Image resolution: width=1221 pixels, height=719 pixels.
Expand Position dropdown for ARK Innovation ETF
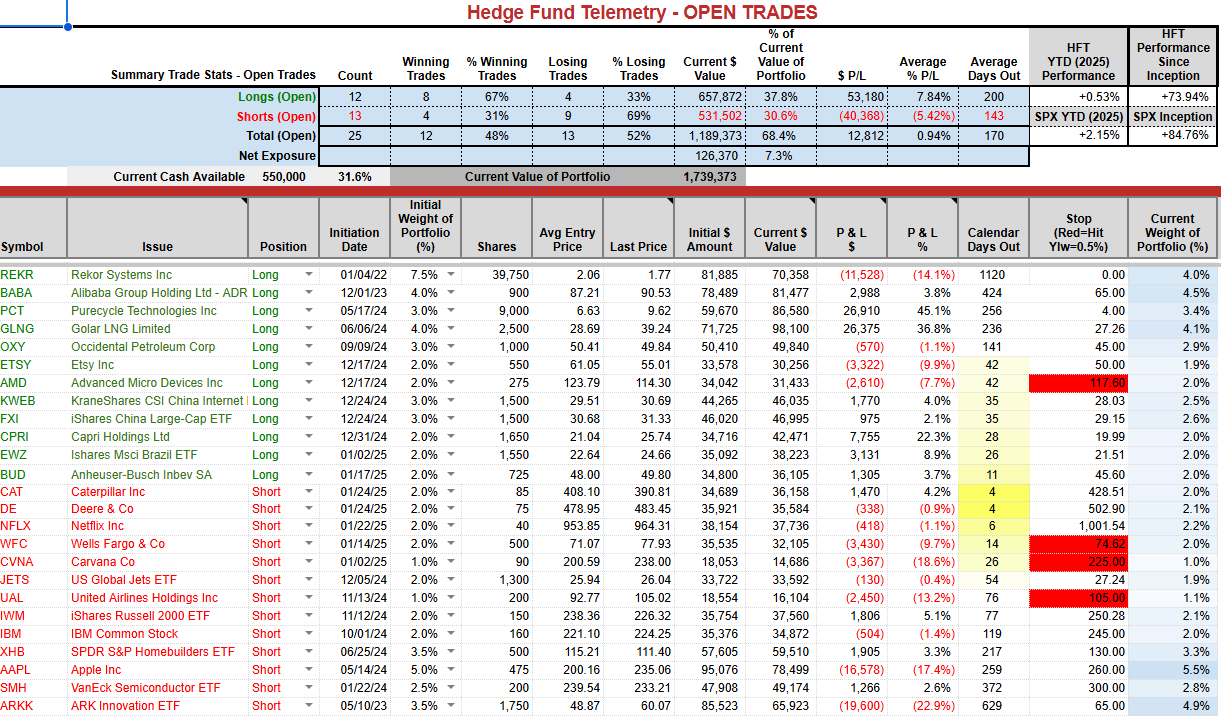[x=309, y=706]
